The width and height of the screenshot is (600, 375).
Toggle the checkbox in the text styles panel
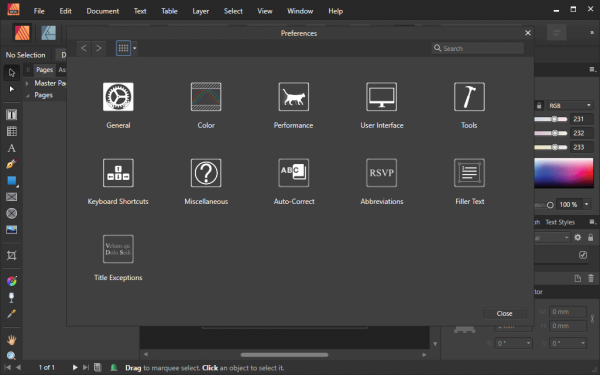click(583, 255)
